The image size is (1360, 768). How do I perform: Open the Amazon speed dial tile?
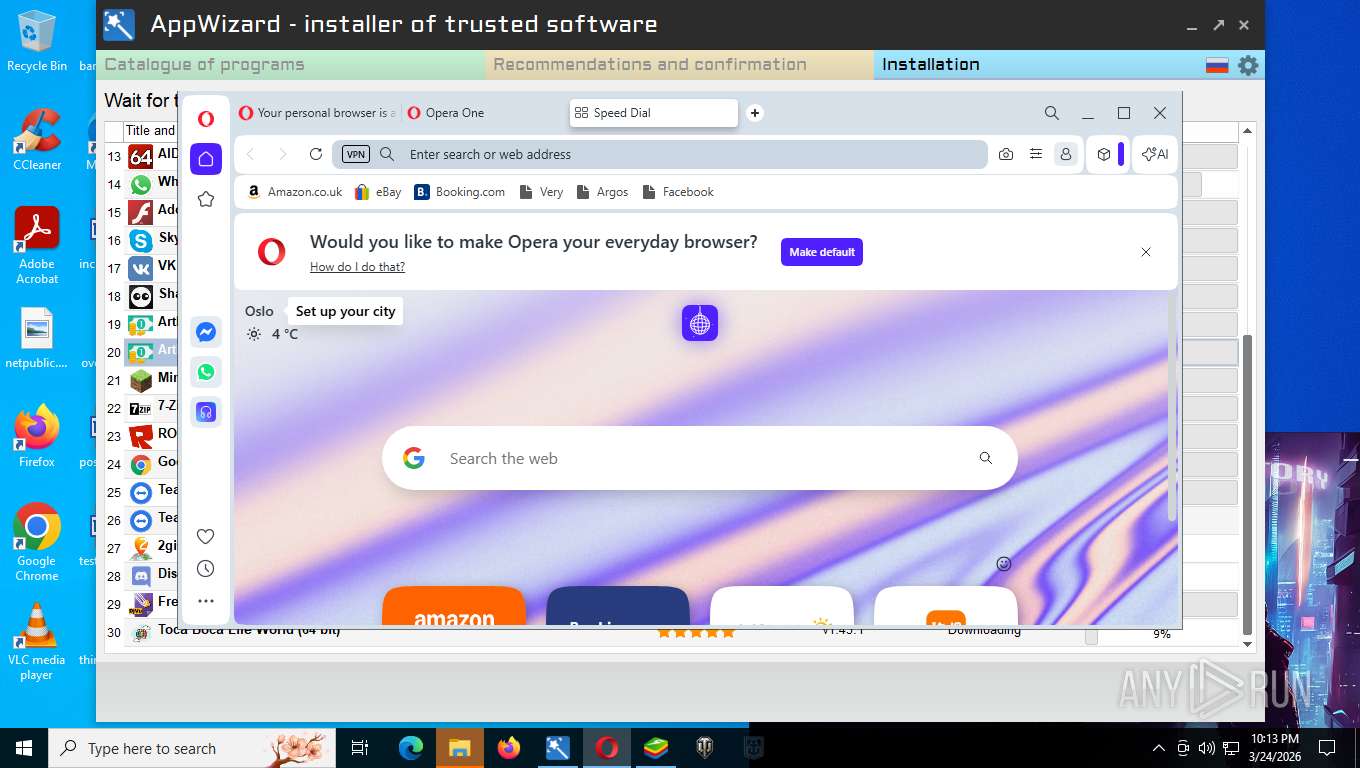(454, 606)
